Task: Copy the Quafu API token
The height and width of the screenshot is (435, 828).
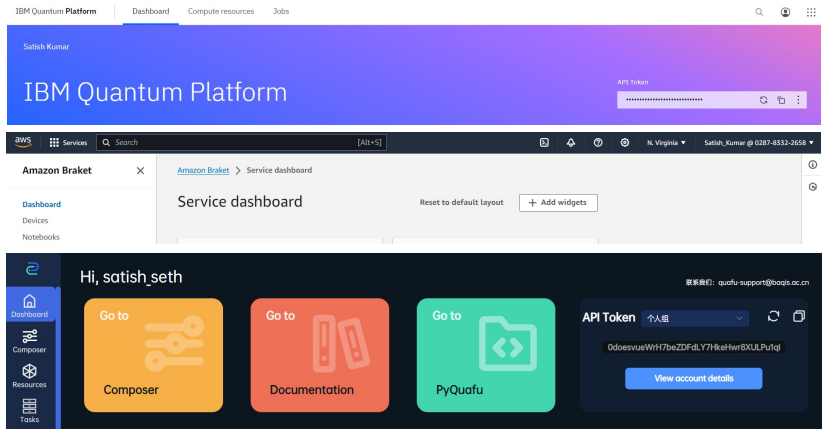Action: click(x=799, y=316)
